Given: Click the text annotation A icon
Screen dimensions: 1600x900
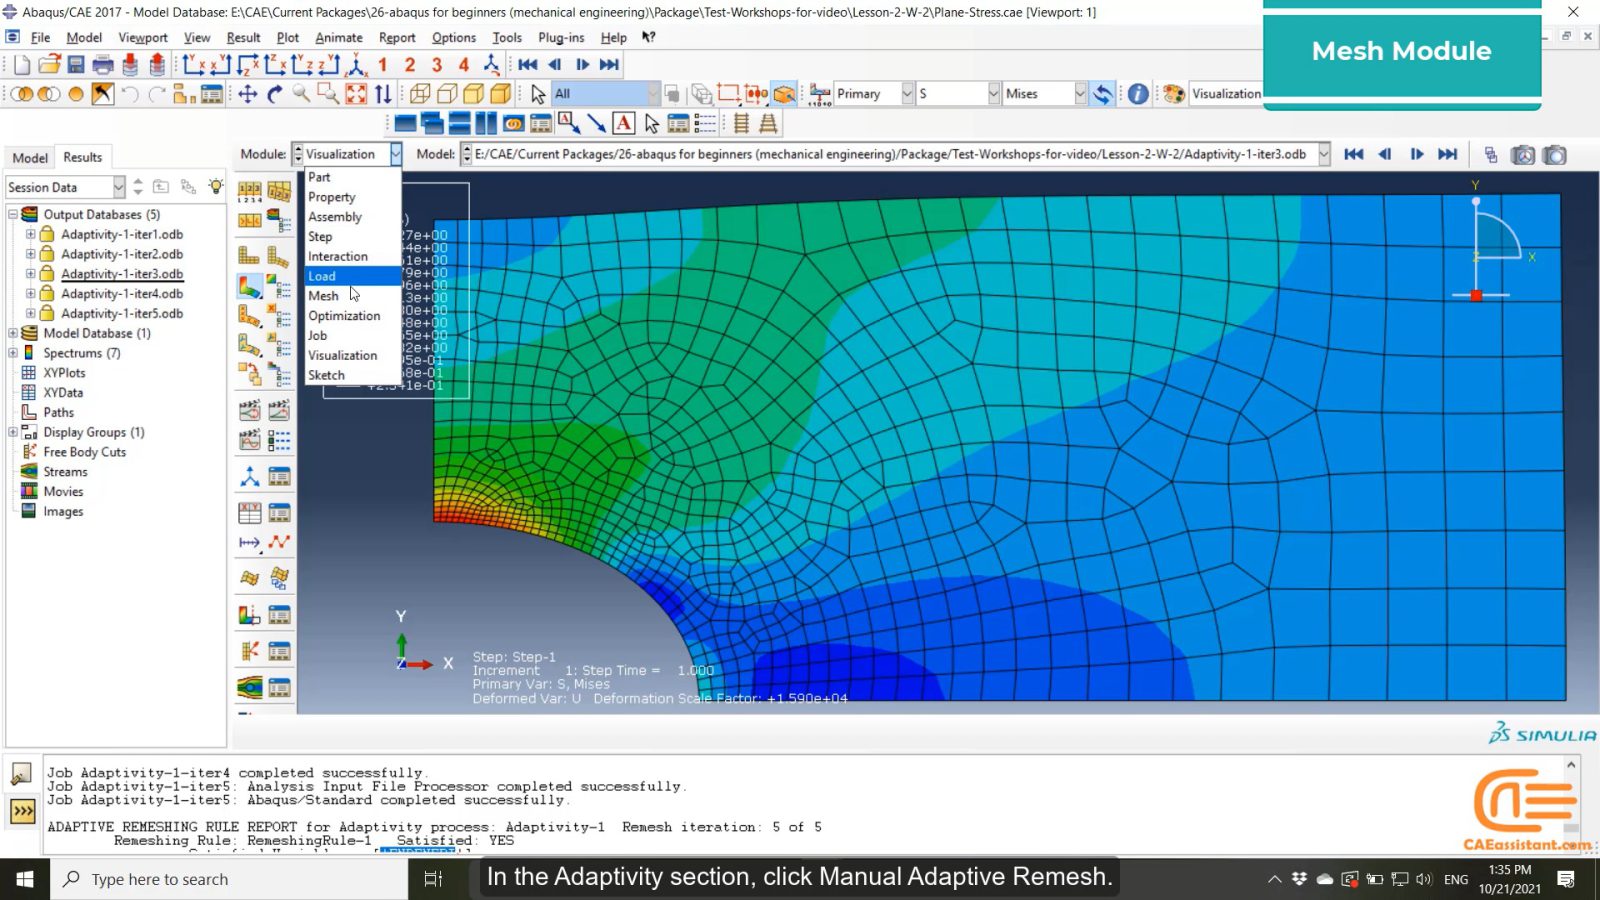Looking at the screenshot, I should 623,123.
